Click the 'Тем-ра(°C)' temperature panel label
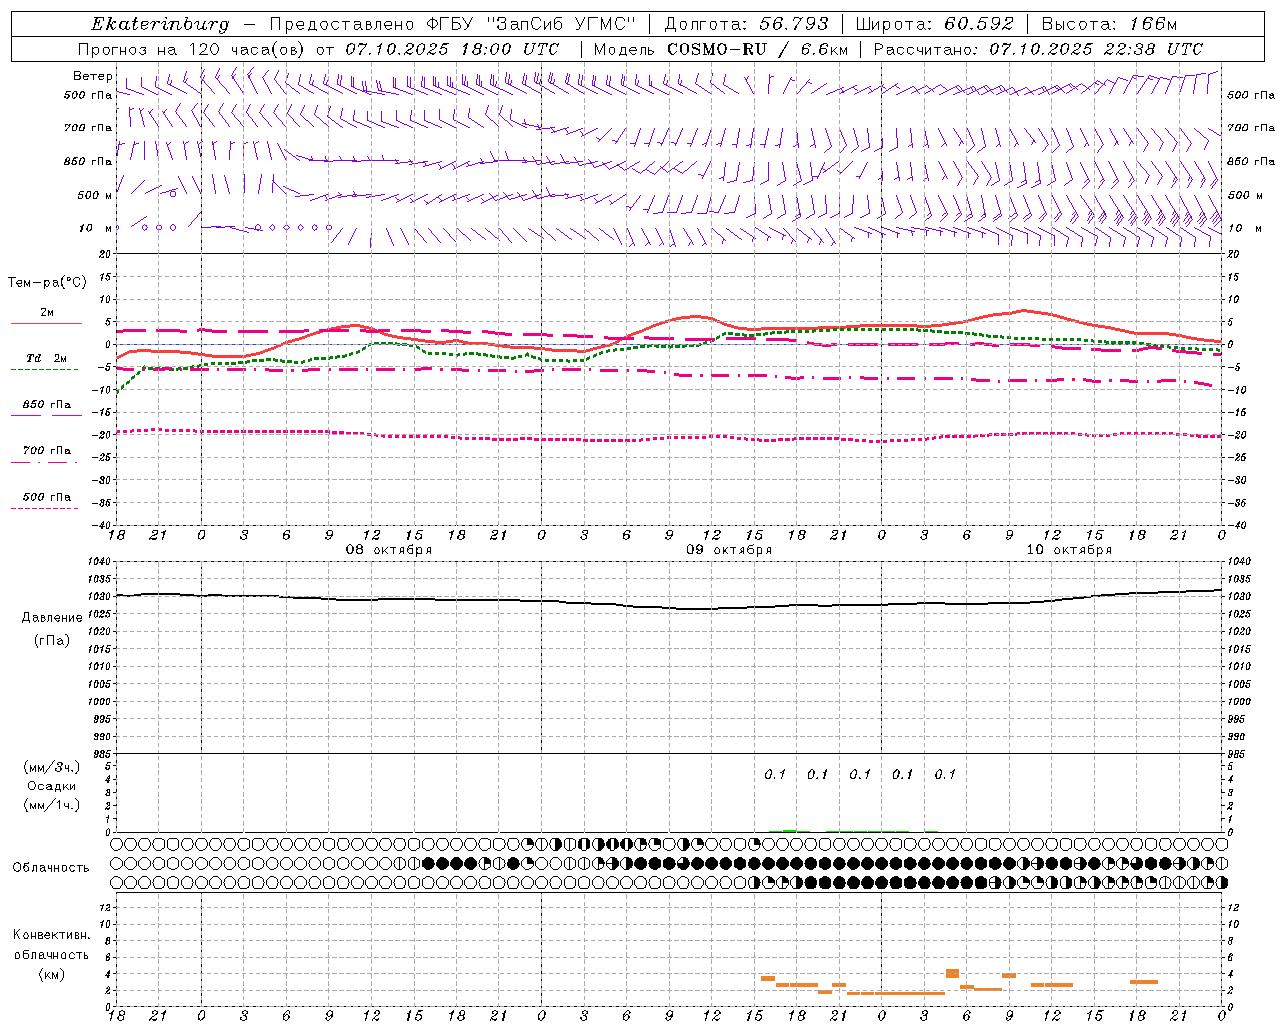 point(47,282)
